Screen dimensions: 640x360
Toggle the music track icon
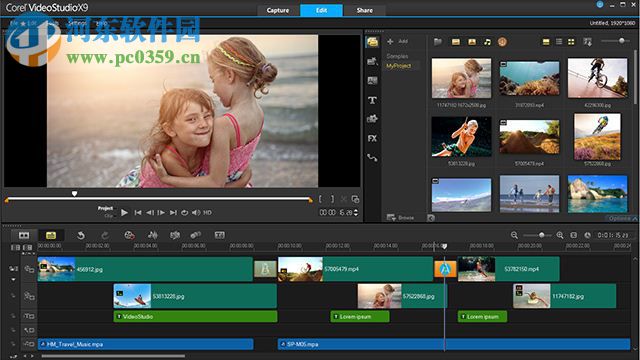(x=29, y=344)
